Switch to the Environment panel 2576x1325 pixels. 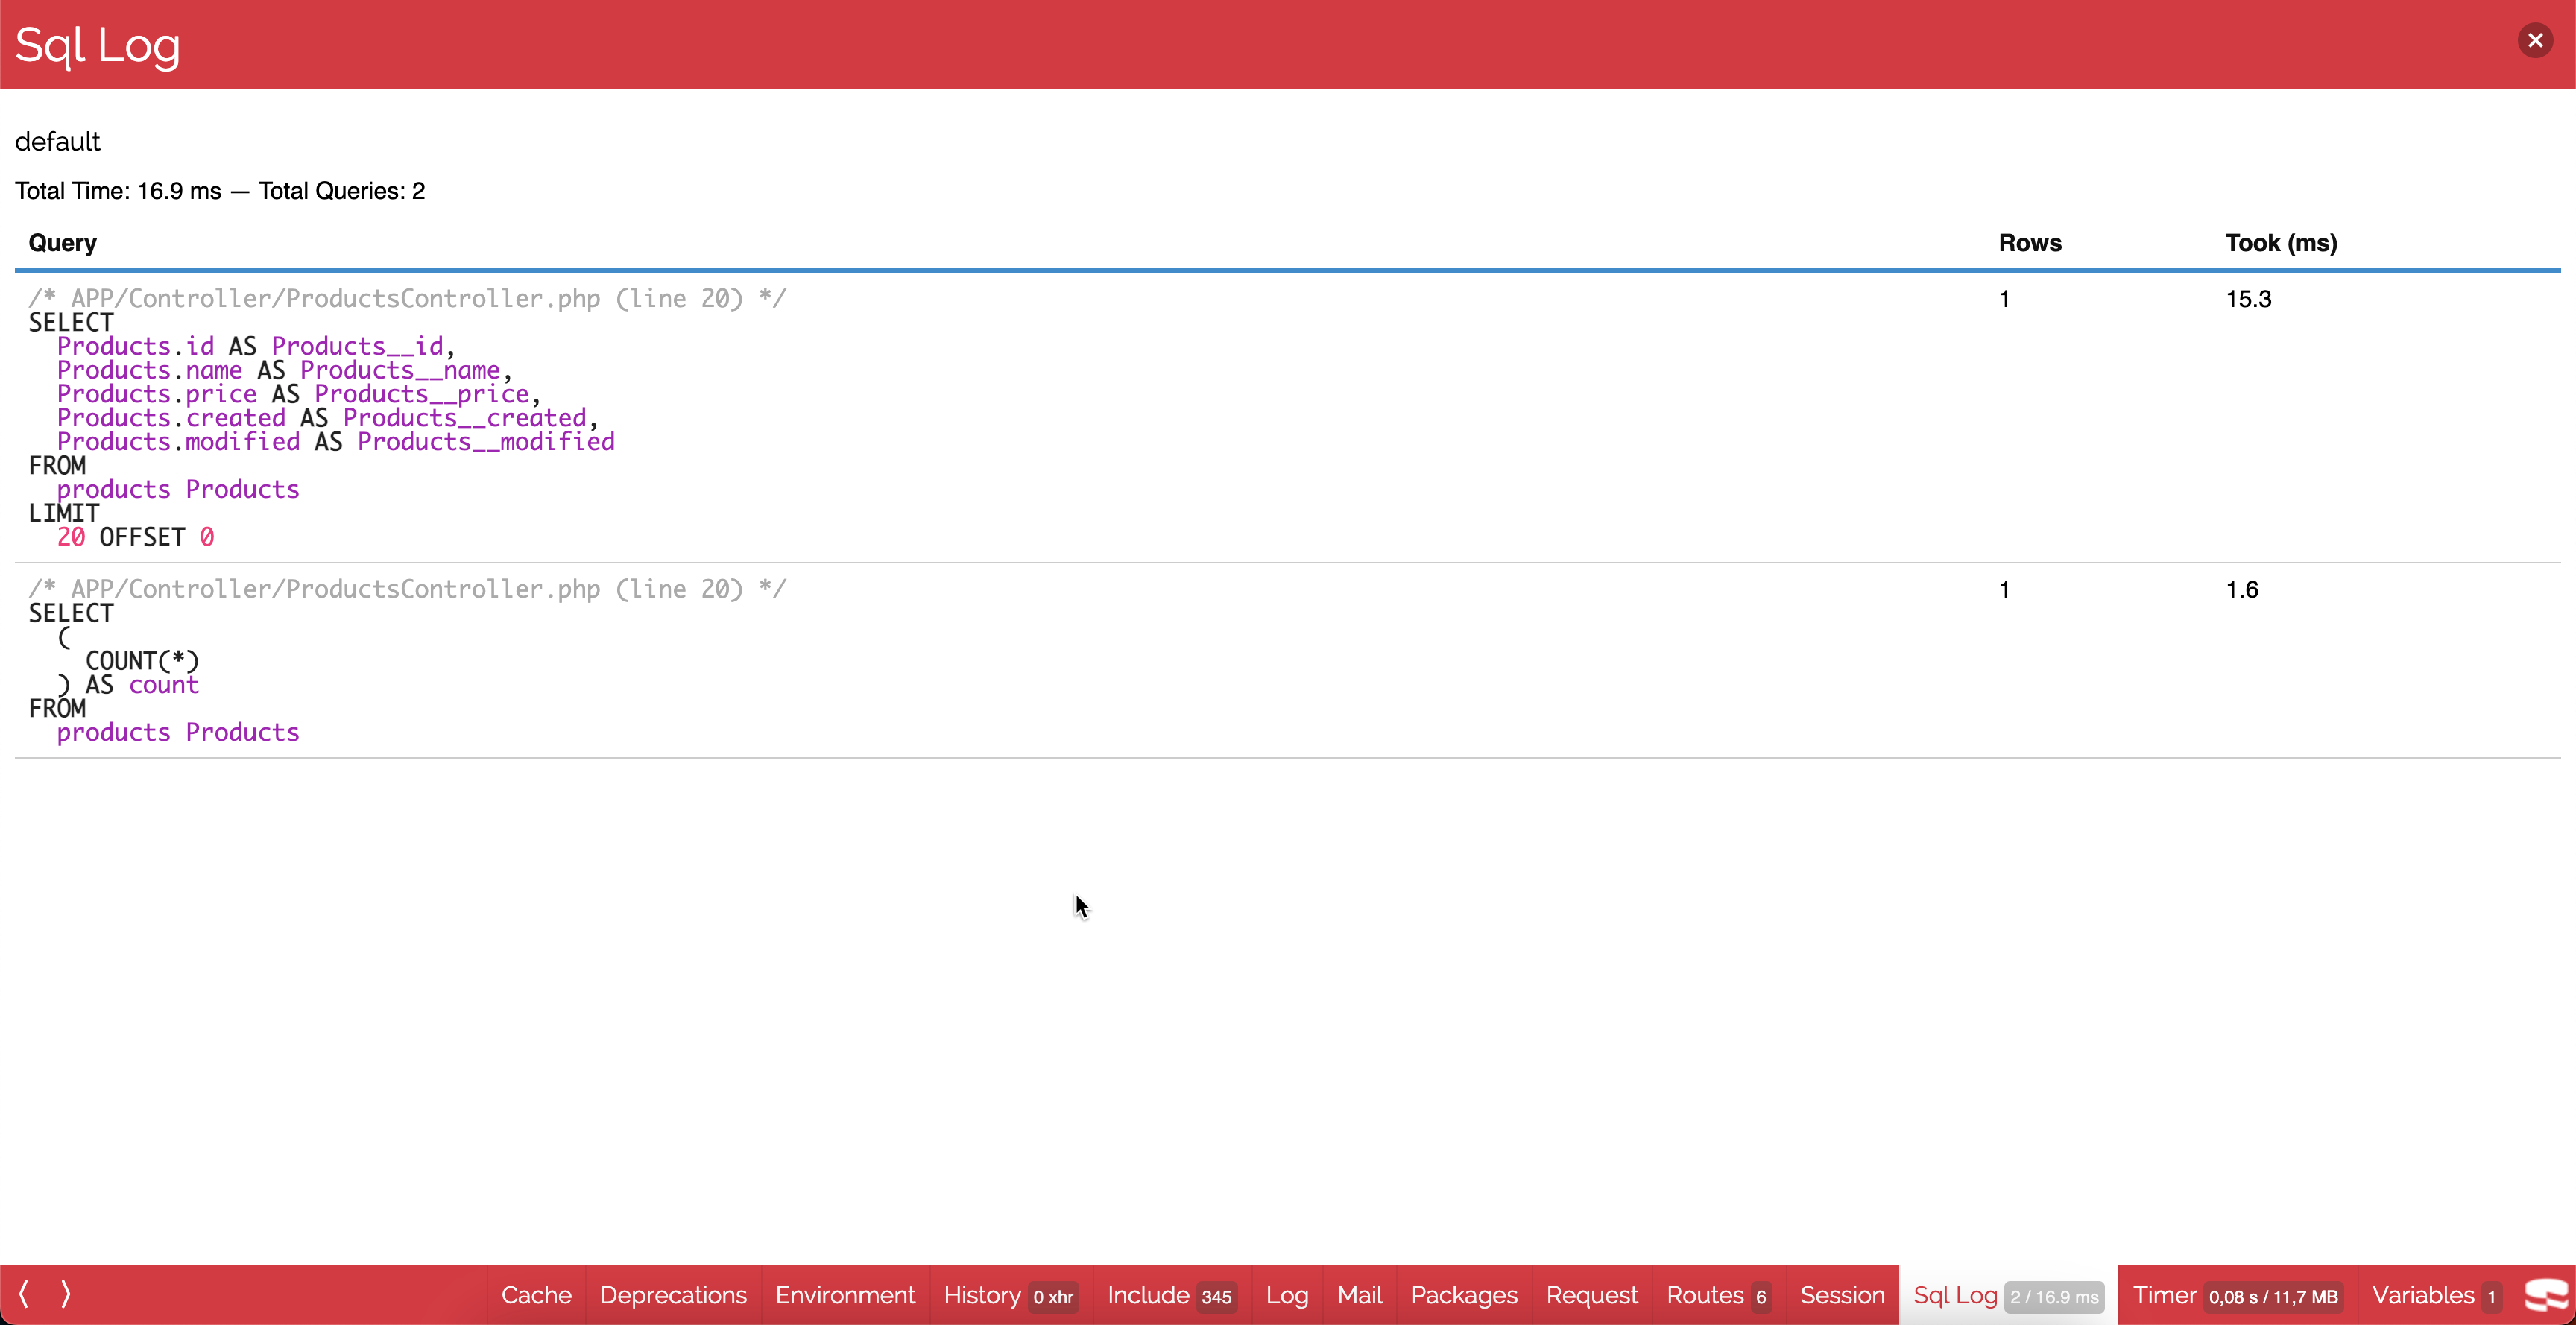click(845, 1295)
